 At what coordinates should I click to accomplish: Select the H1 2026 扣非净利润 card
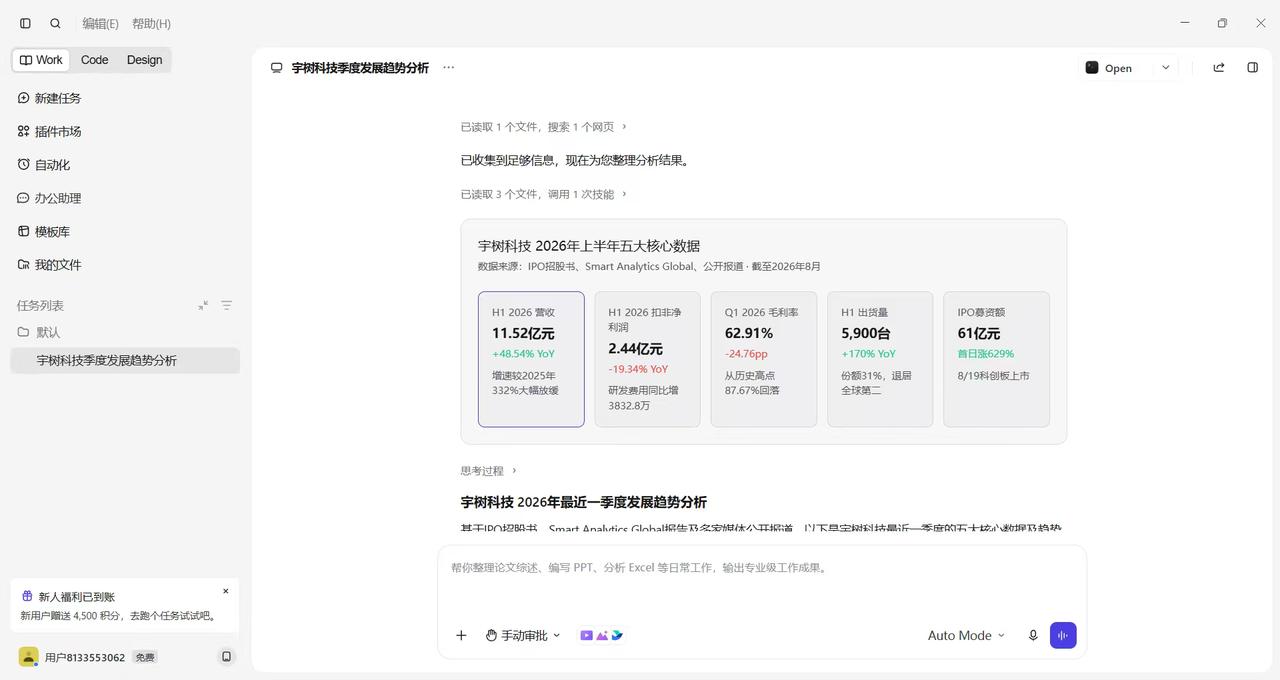647,359
